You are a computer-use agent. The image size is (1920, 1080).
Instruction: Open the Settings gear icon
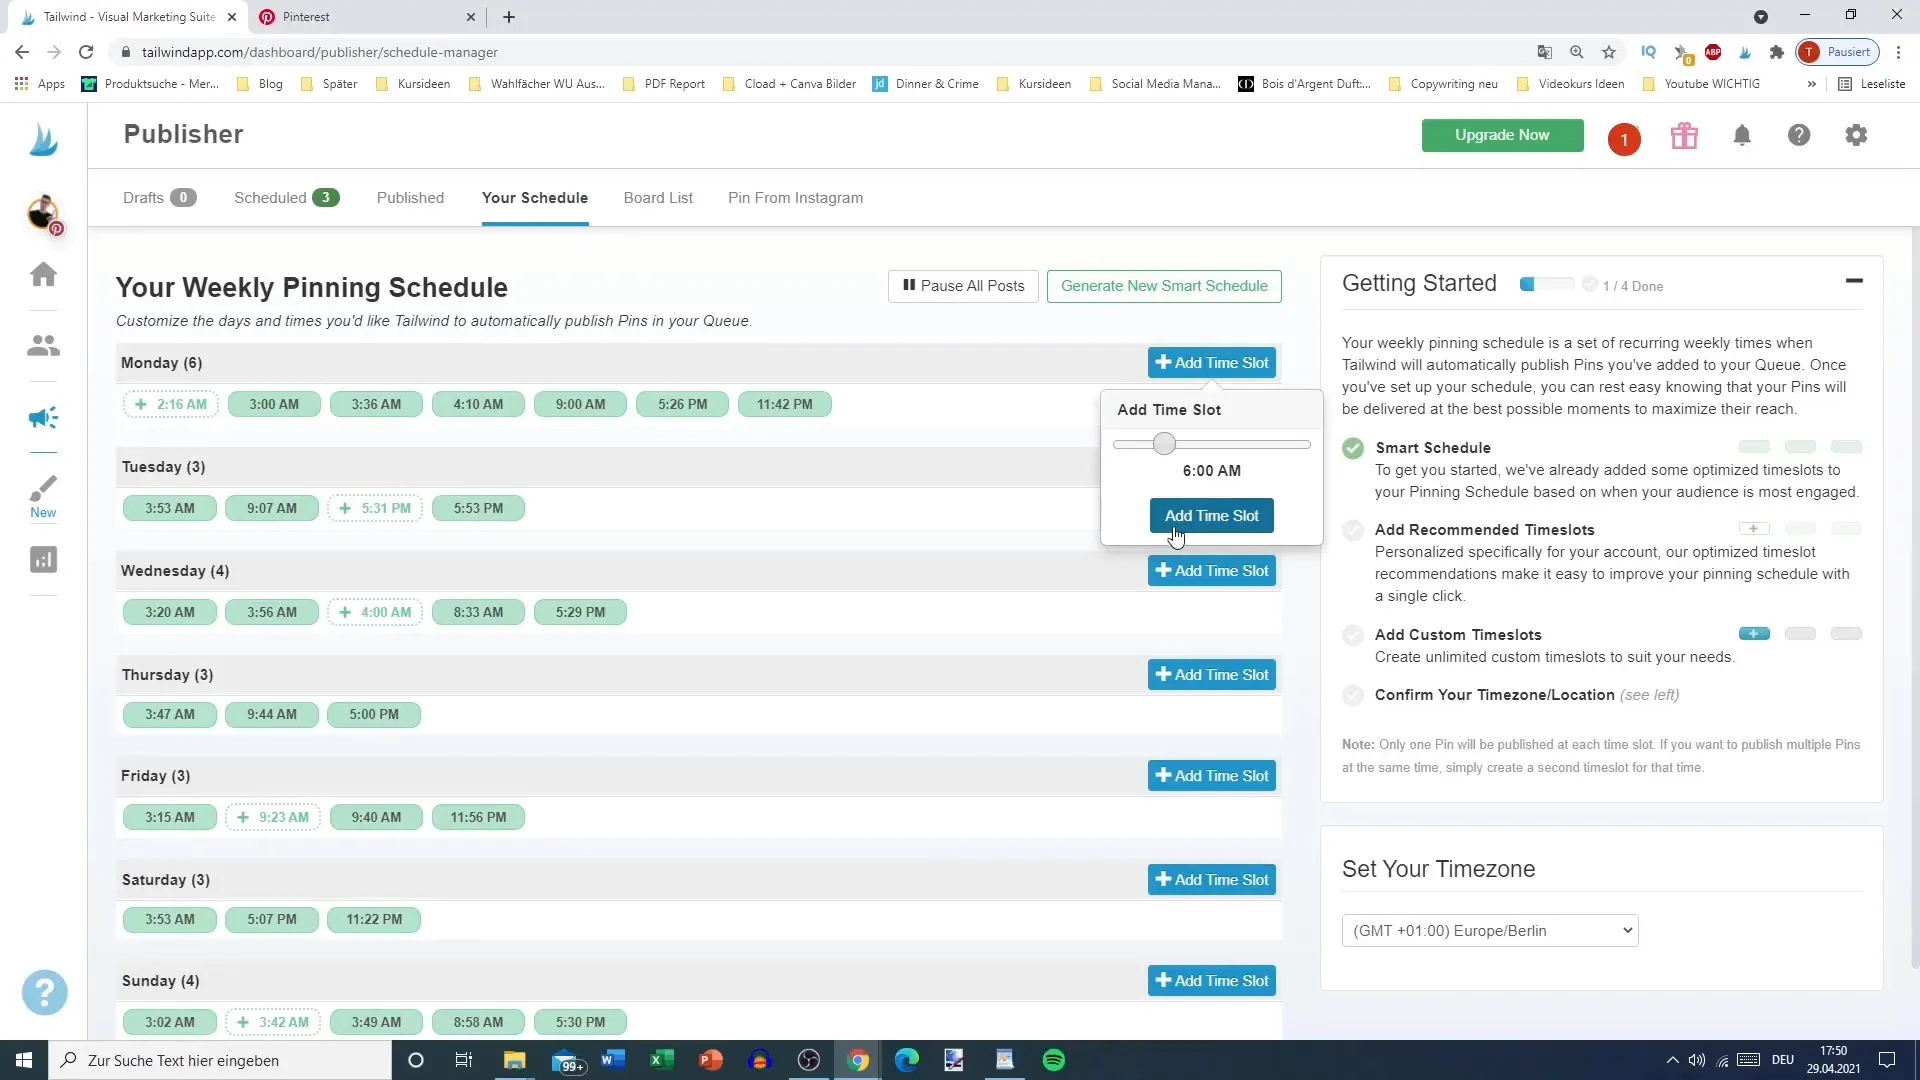pos(1858,136)
